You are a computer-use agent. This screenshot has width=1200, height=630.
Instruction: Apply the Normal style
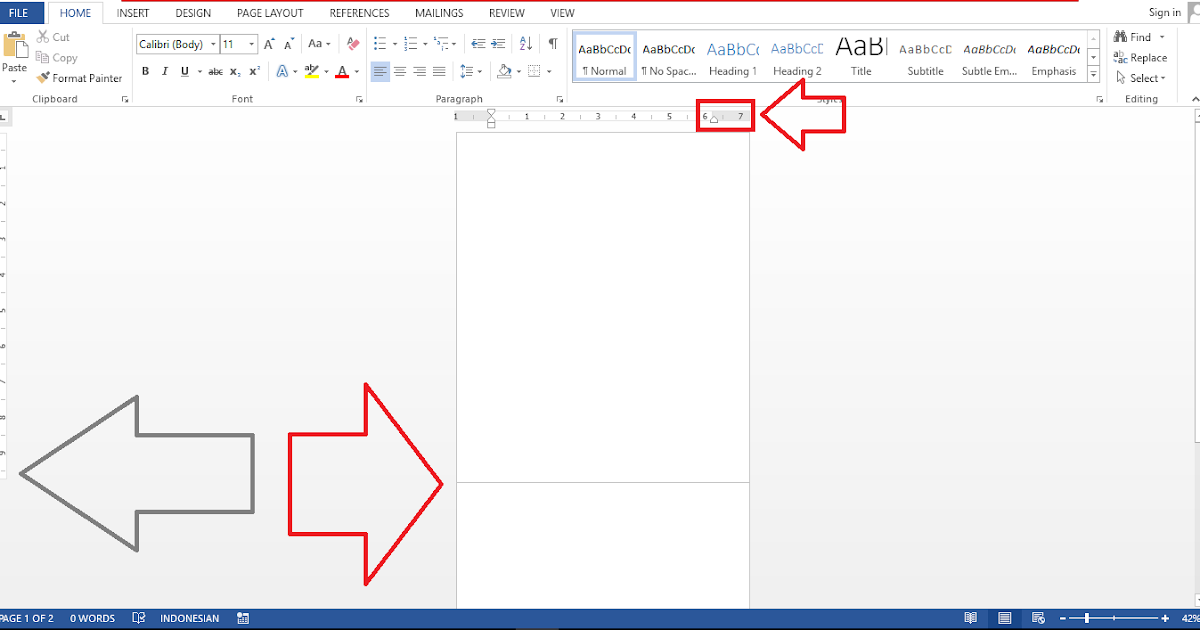(604, 57)
